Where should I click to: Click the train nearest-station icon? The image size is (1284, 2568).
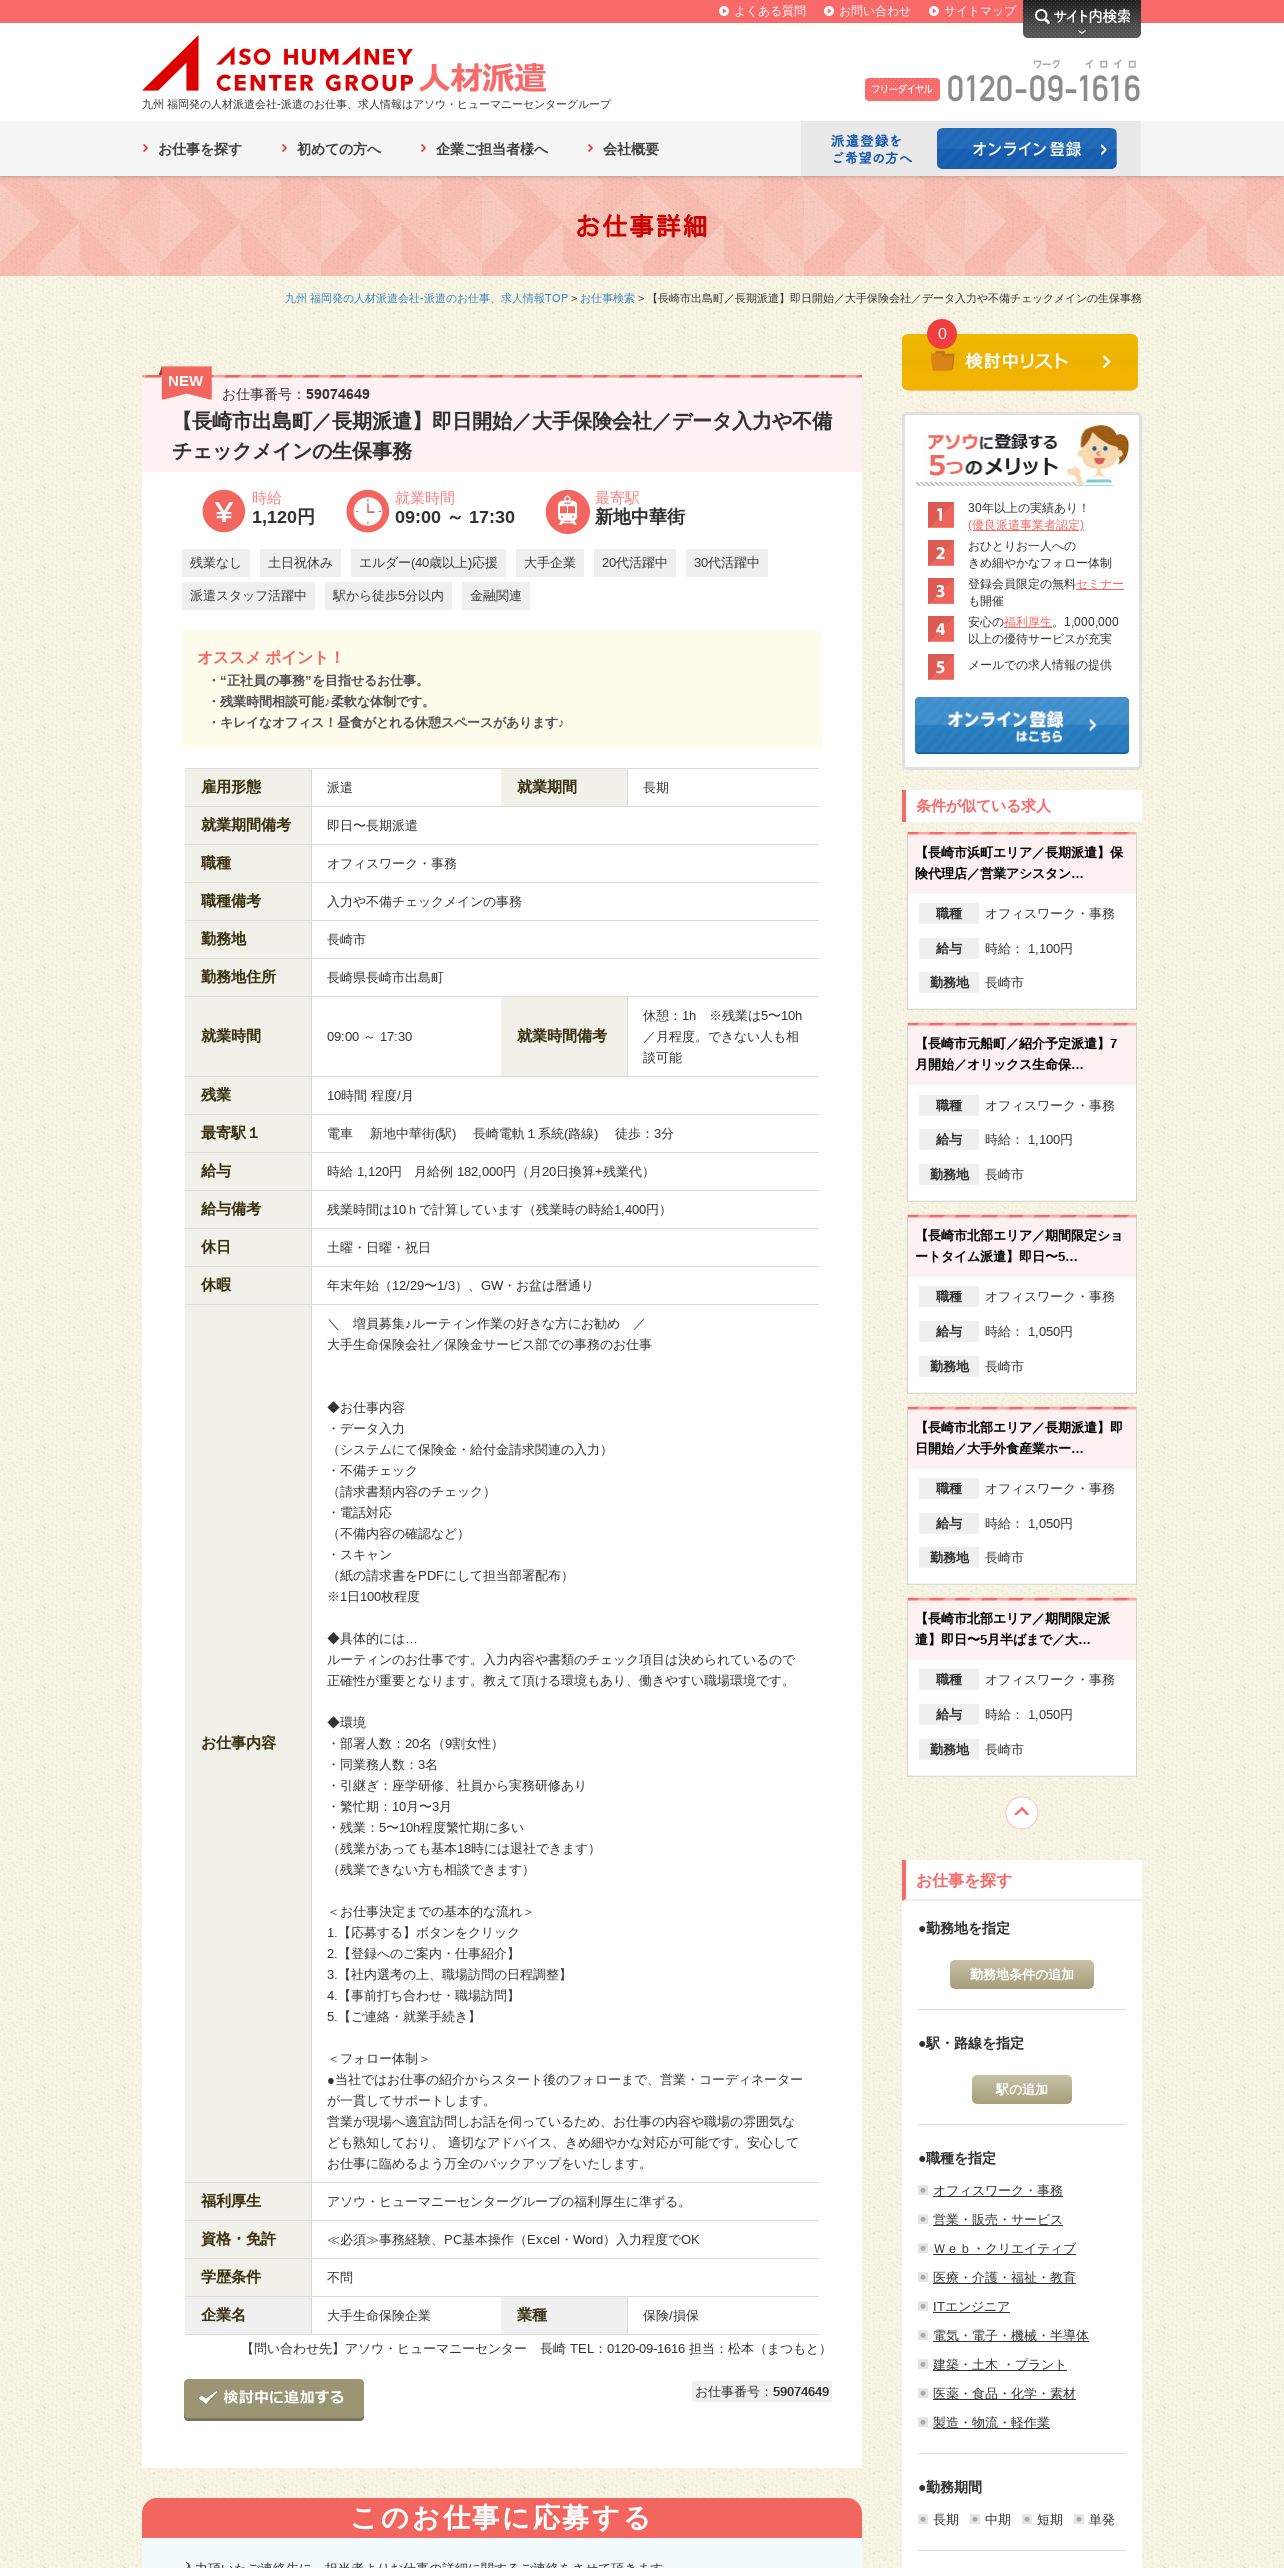click(x=567, y=511)
